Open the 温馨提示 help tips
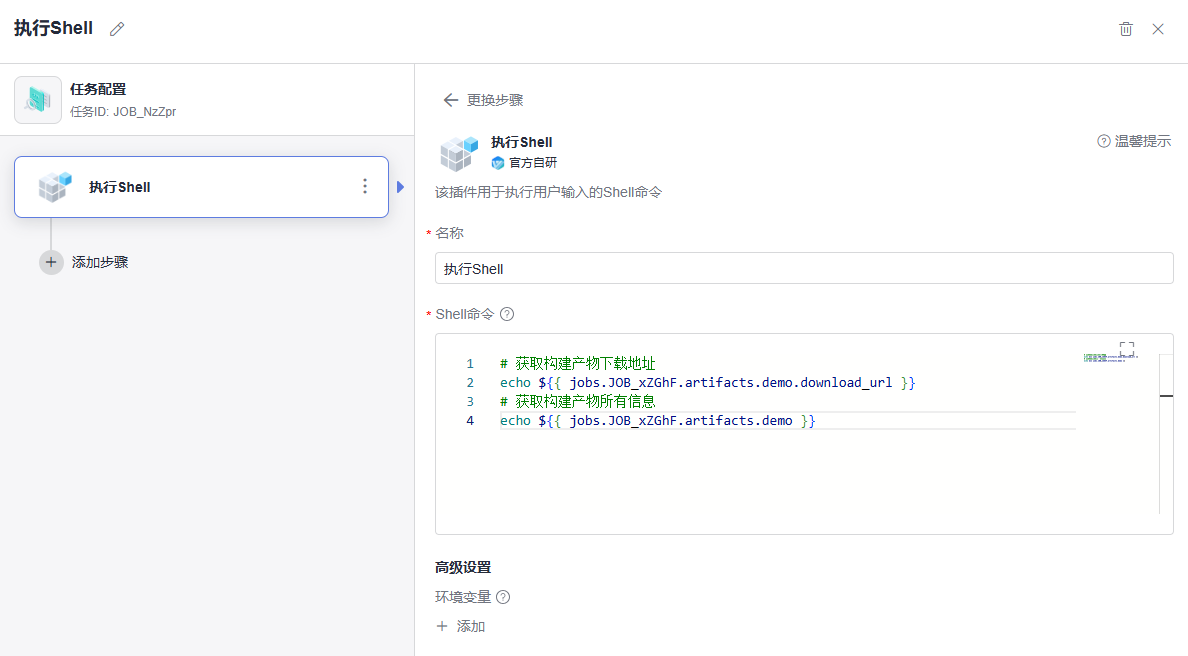1188x656 pixels. click(x=1134, y=141)
